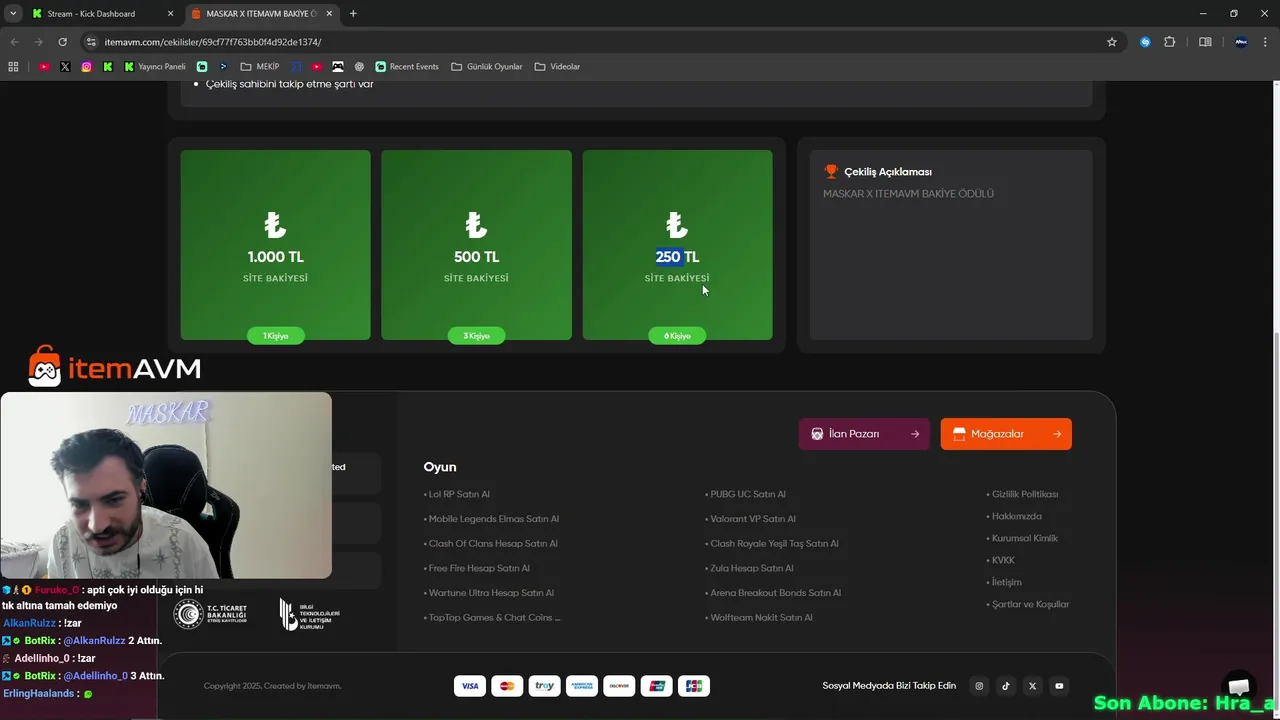Open the İlan Pazarı button
Image resolution: width=1280 pixels, height=720 pixels.
864,434
